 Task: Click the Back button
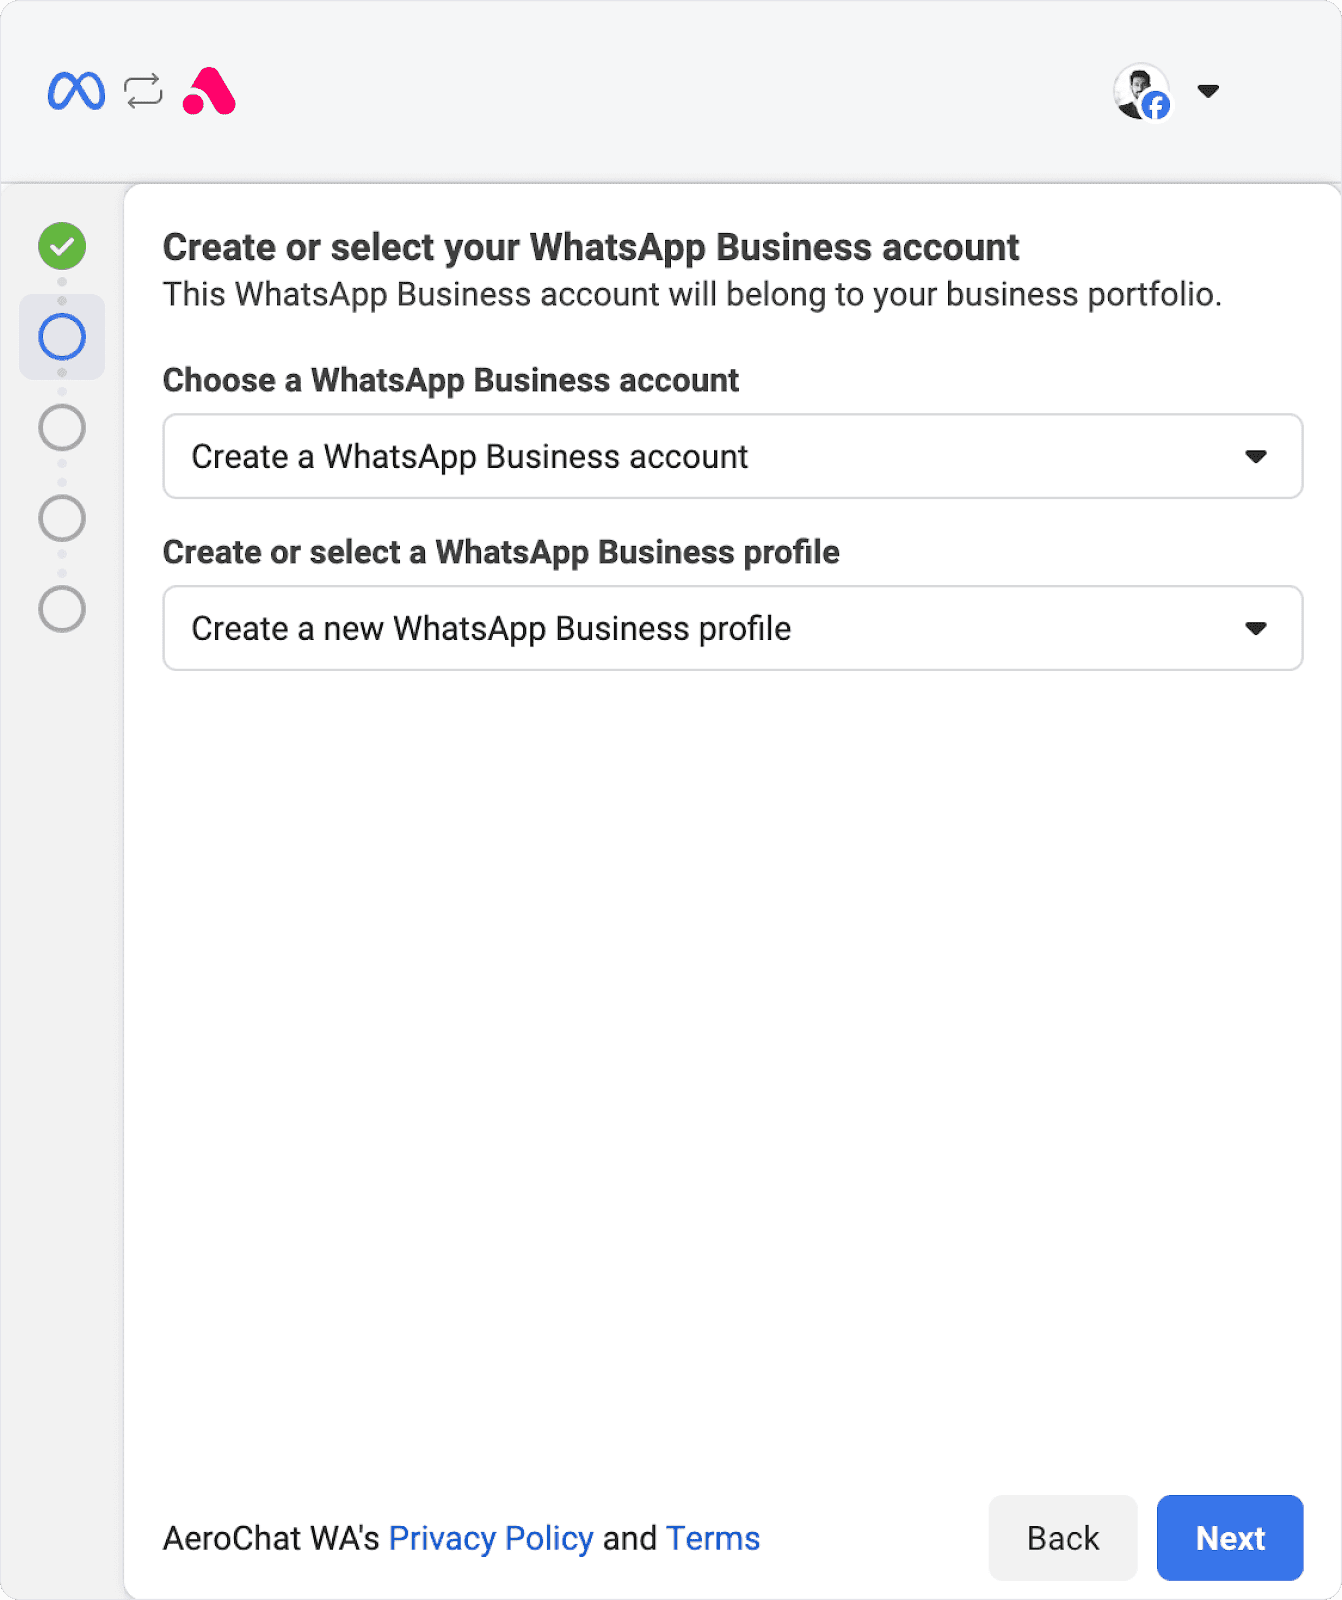click(x=1063, y=1538)
